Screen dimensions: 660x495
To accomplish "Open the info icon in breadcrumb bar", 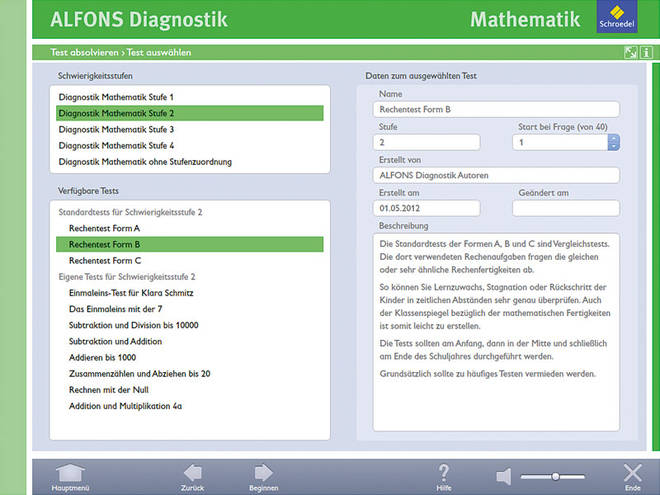I will click(647, 53).
